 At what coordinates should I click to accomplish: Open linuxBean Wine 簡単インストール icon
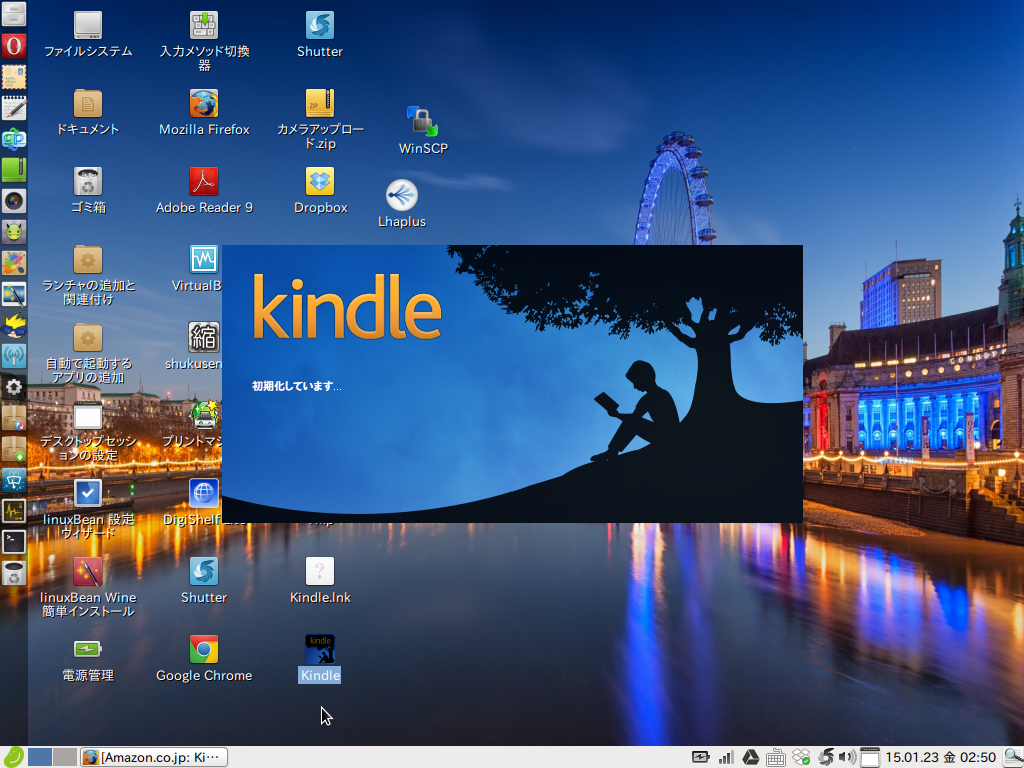(88, 571)
